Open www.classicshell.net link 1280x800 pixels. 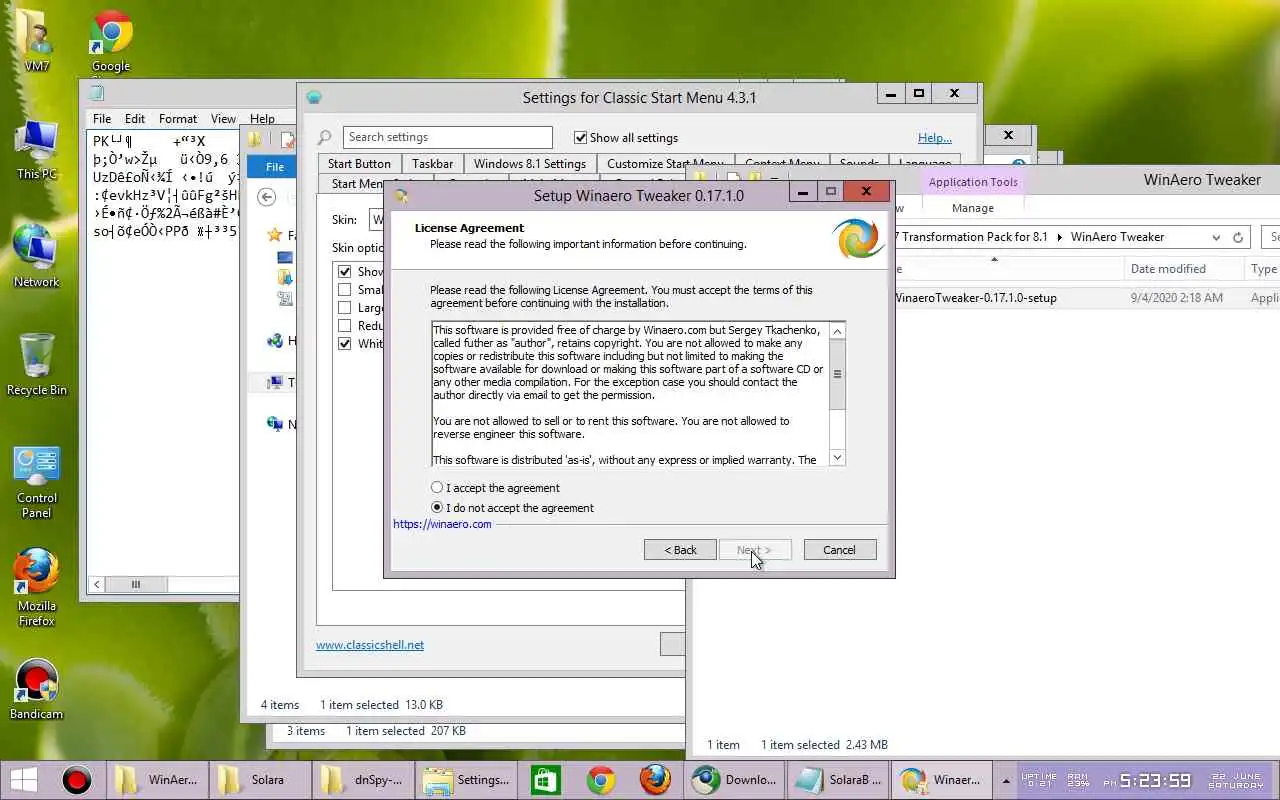370,645
